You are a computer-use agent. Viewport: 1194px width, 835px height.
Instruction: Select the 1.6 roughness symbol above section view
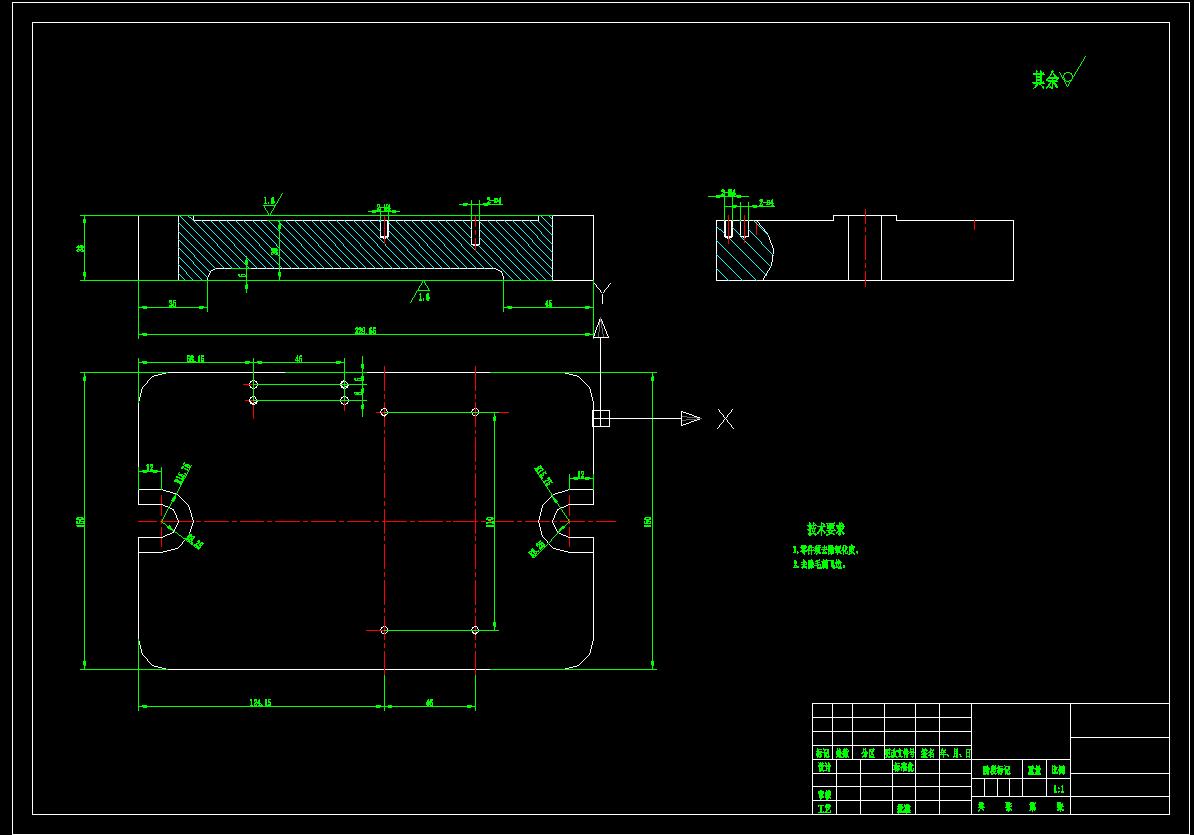(x=272, y=204)
